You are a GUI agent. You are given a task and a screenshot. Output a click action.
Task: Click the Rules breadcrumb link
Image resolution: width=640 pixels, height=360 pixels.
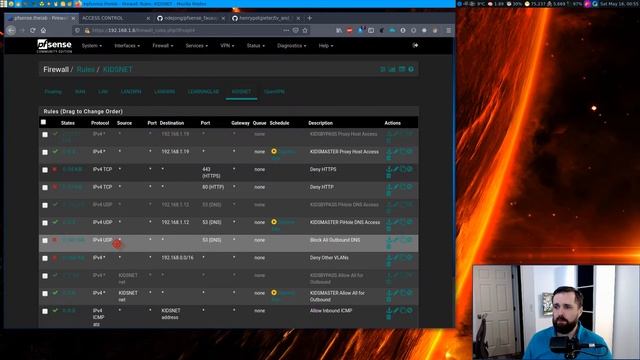point(85,70)
